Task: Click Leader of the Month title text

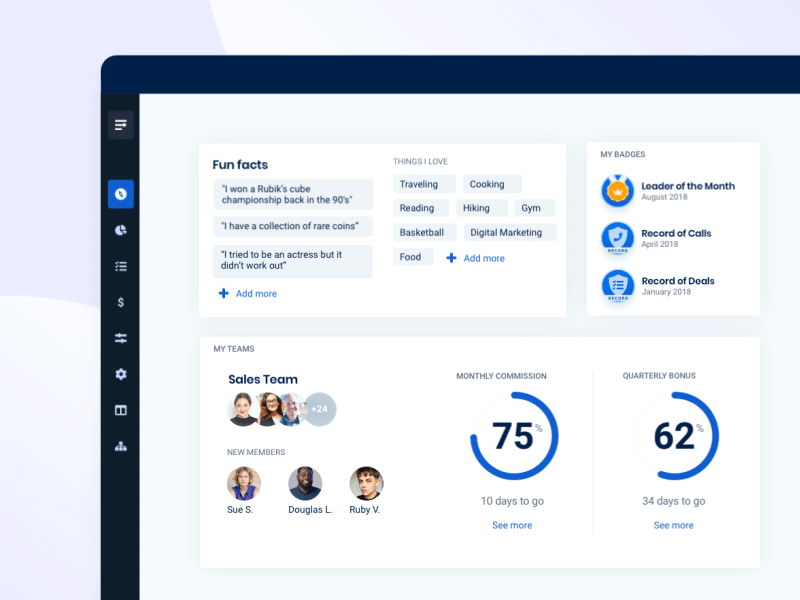Action: [688, 186]
